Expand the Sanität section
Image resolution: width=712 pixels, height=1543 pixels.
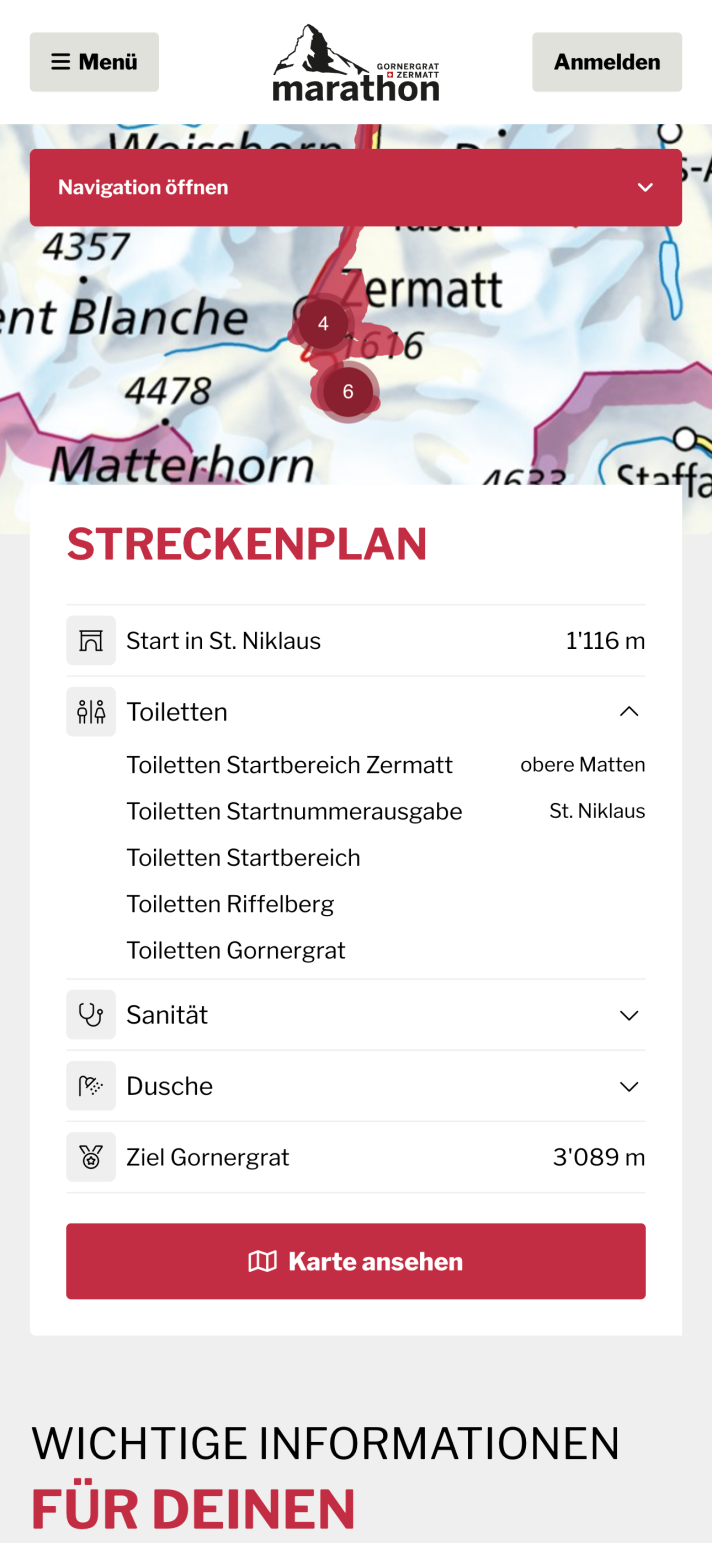(x=628, y=1015)
